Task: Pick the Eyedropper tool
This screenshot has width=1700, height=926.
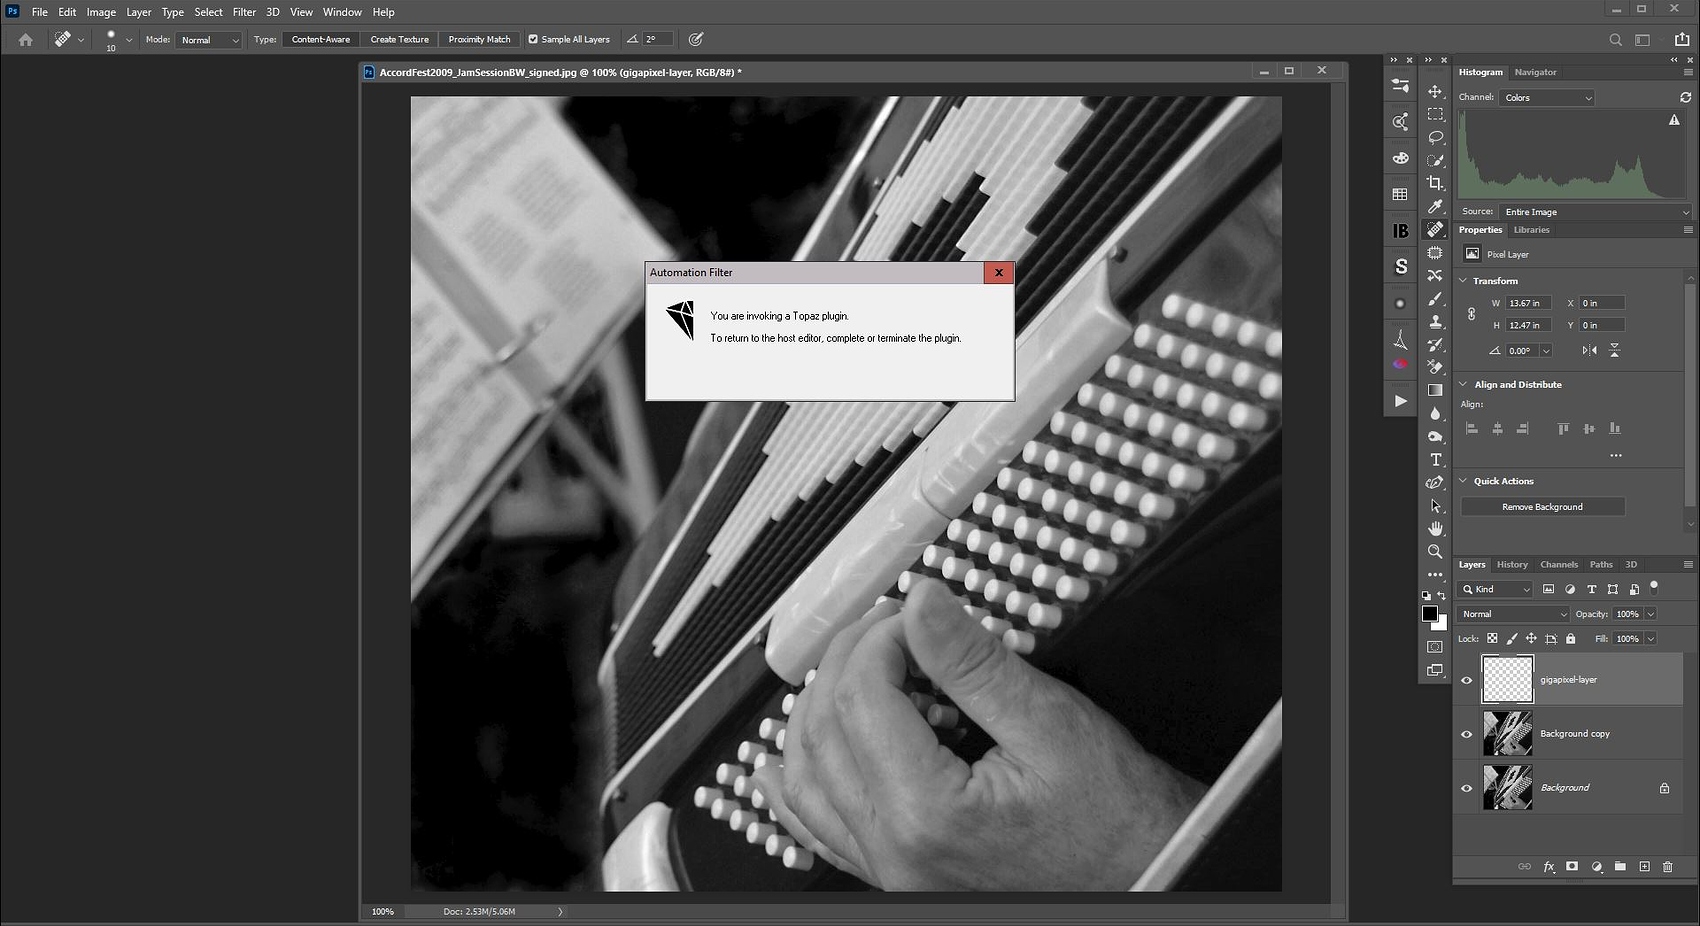Action: (1435, 207)
